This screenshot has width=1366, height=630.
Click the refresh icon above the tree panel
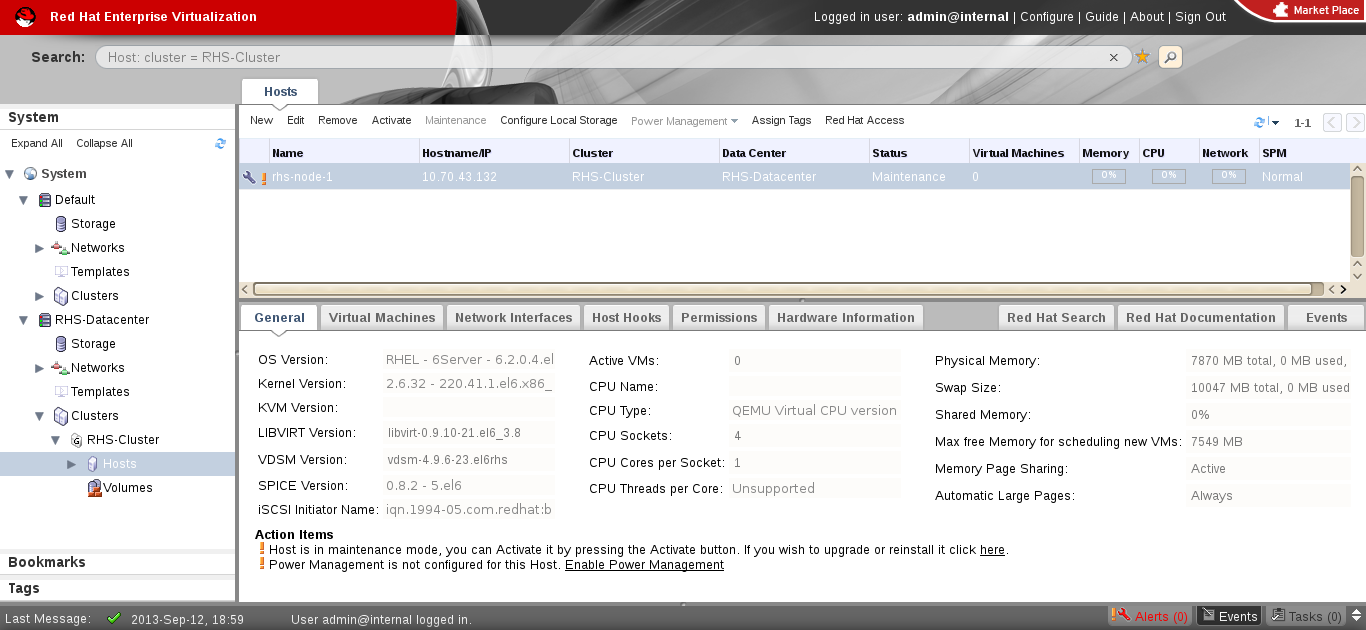220,143
